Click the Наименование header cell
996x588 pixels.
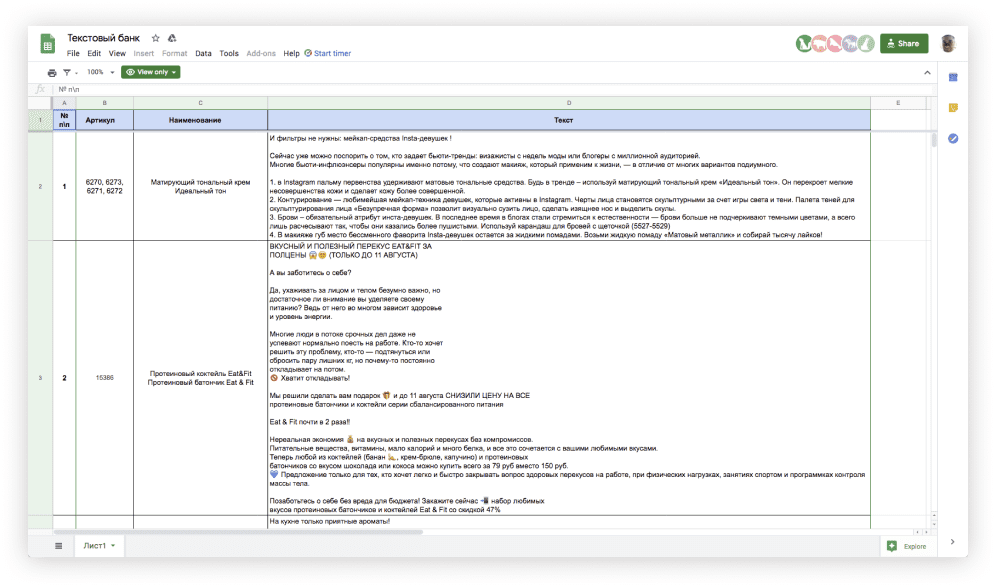tap(201, 120)
